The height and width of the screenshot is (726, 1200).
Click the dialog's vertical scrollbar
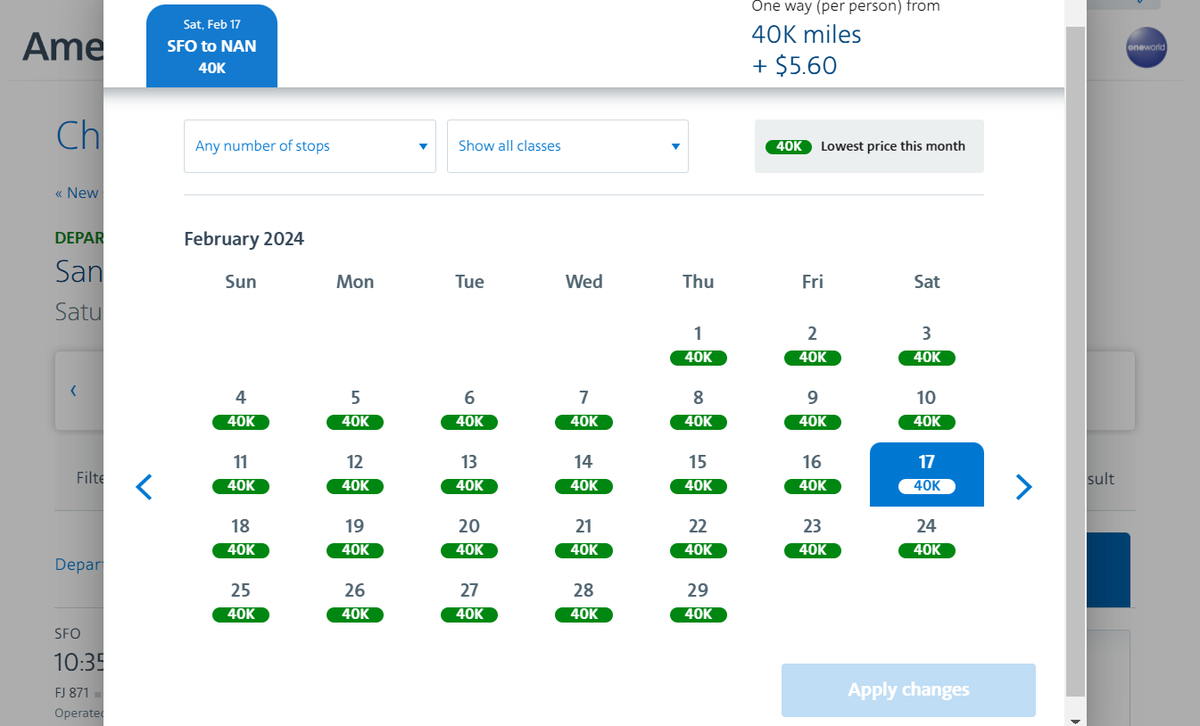[x=1075, y=360]
